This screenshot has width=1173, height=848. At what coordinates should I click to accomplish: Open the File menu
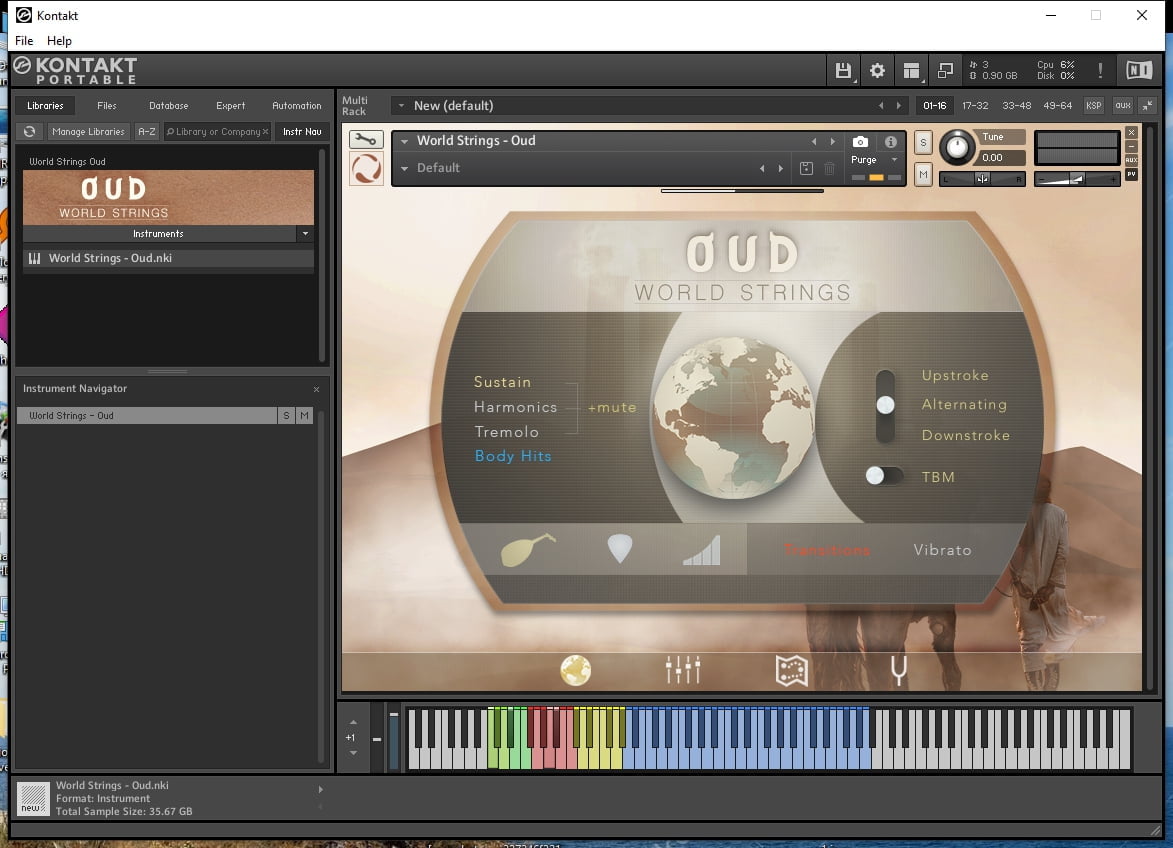coord(24,41)
